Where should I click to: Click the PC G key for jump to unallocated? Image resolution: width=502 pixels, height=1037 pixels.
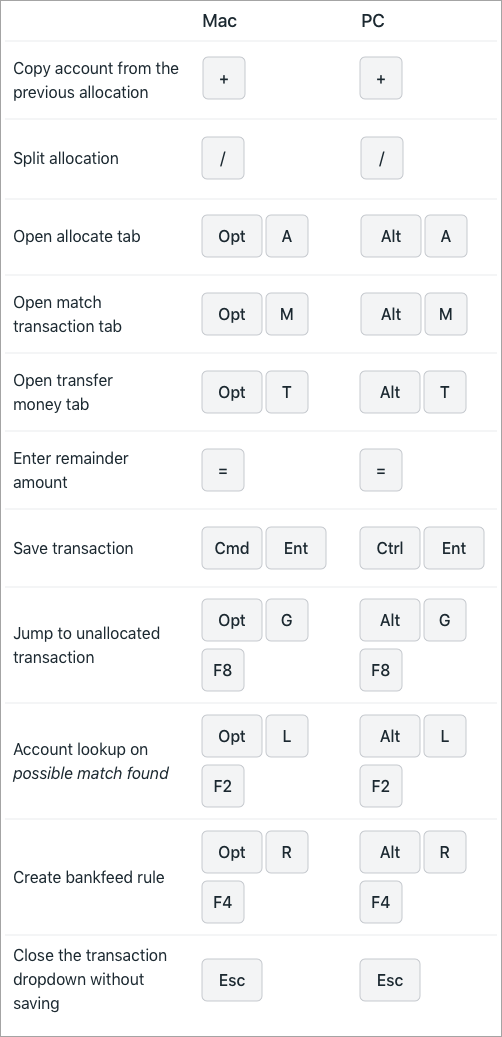coord(444,620)
